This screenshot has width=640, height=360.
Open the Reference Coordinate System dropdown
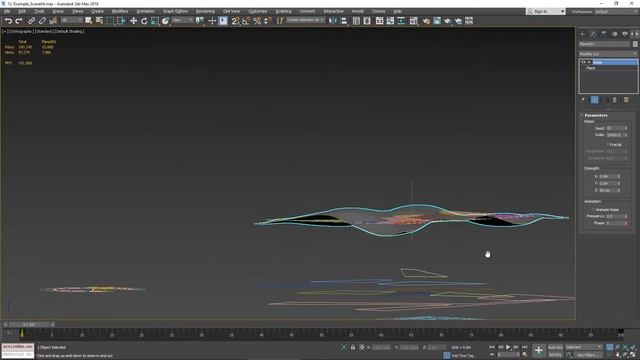click(182, 20)
